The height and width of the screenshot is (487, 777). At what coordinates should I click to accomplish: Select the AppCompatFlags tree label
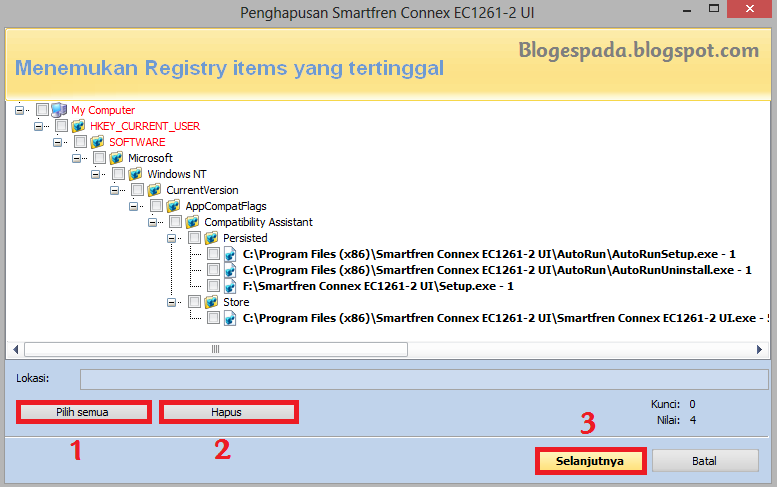[226, 206]
